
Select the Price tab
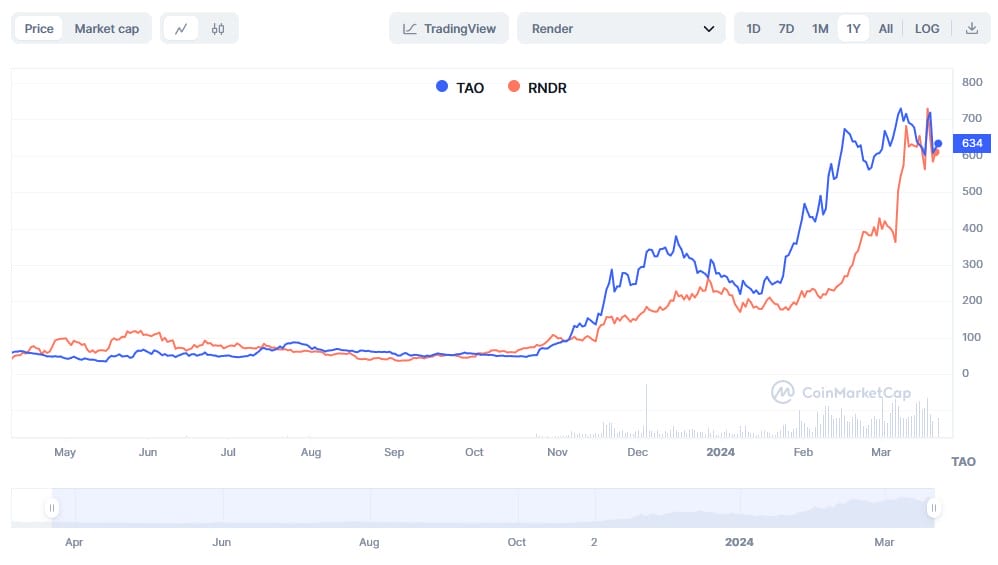coord(39,29)
